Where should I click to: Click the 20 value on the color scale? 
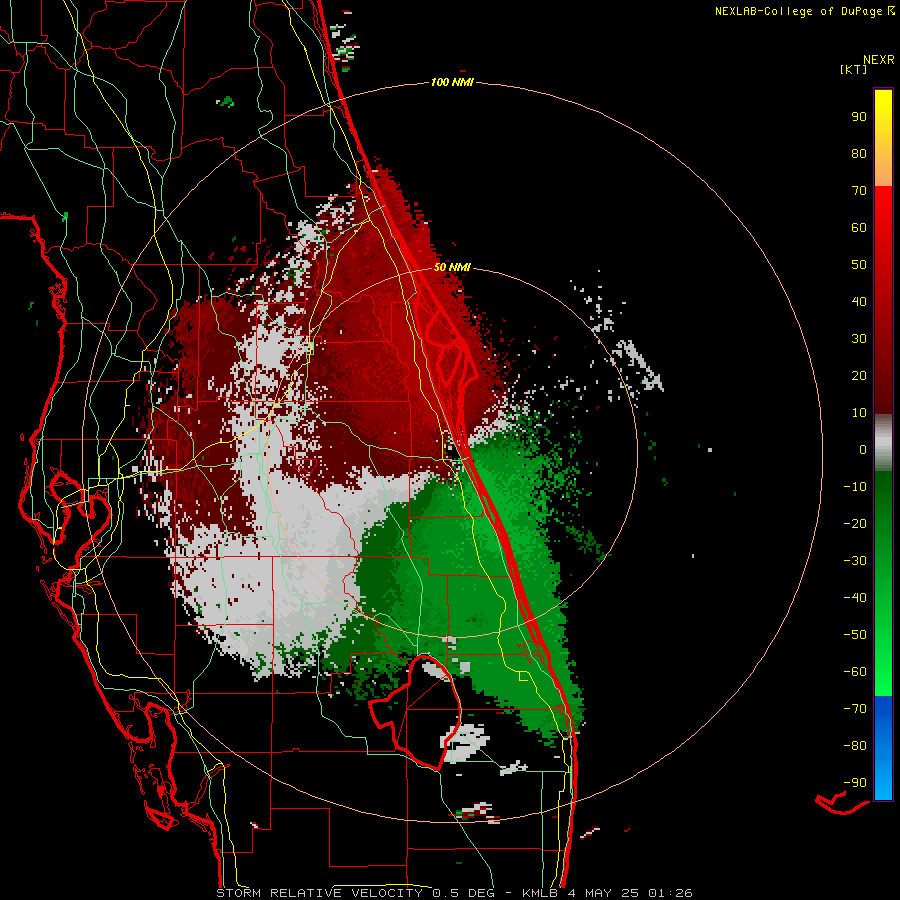(859, 375)
